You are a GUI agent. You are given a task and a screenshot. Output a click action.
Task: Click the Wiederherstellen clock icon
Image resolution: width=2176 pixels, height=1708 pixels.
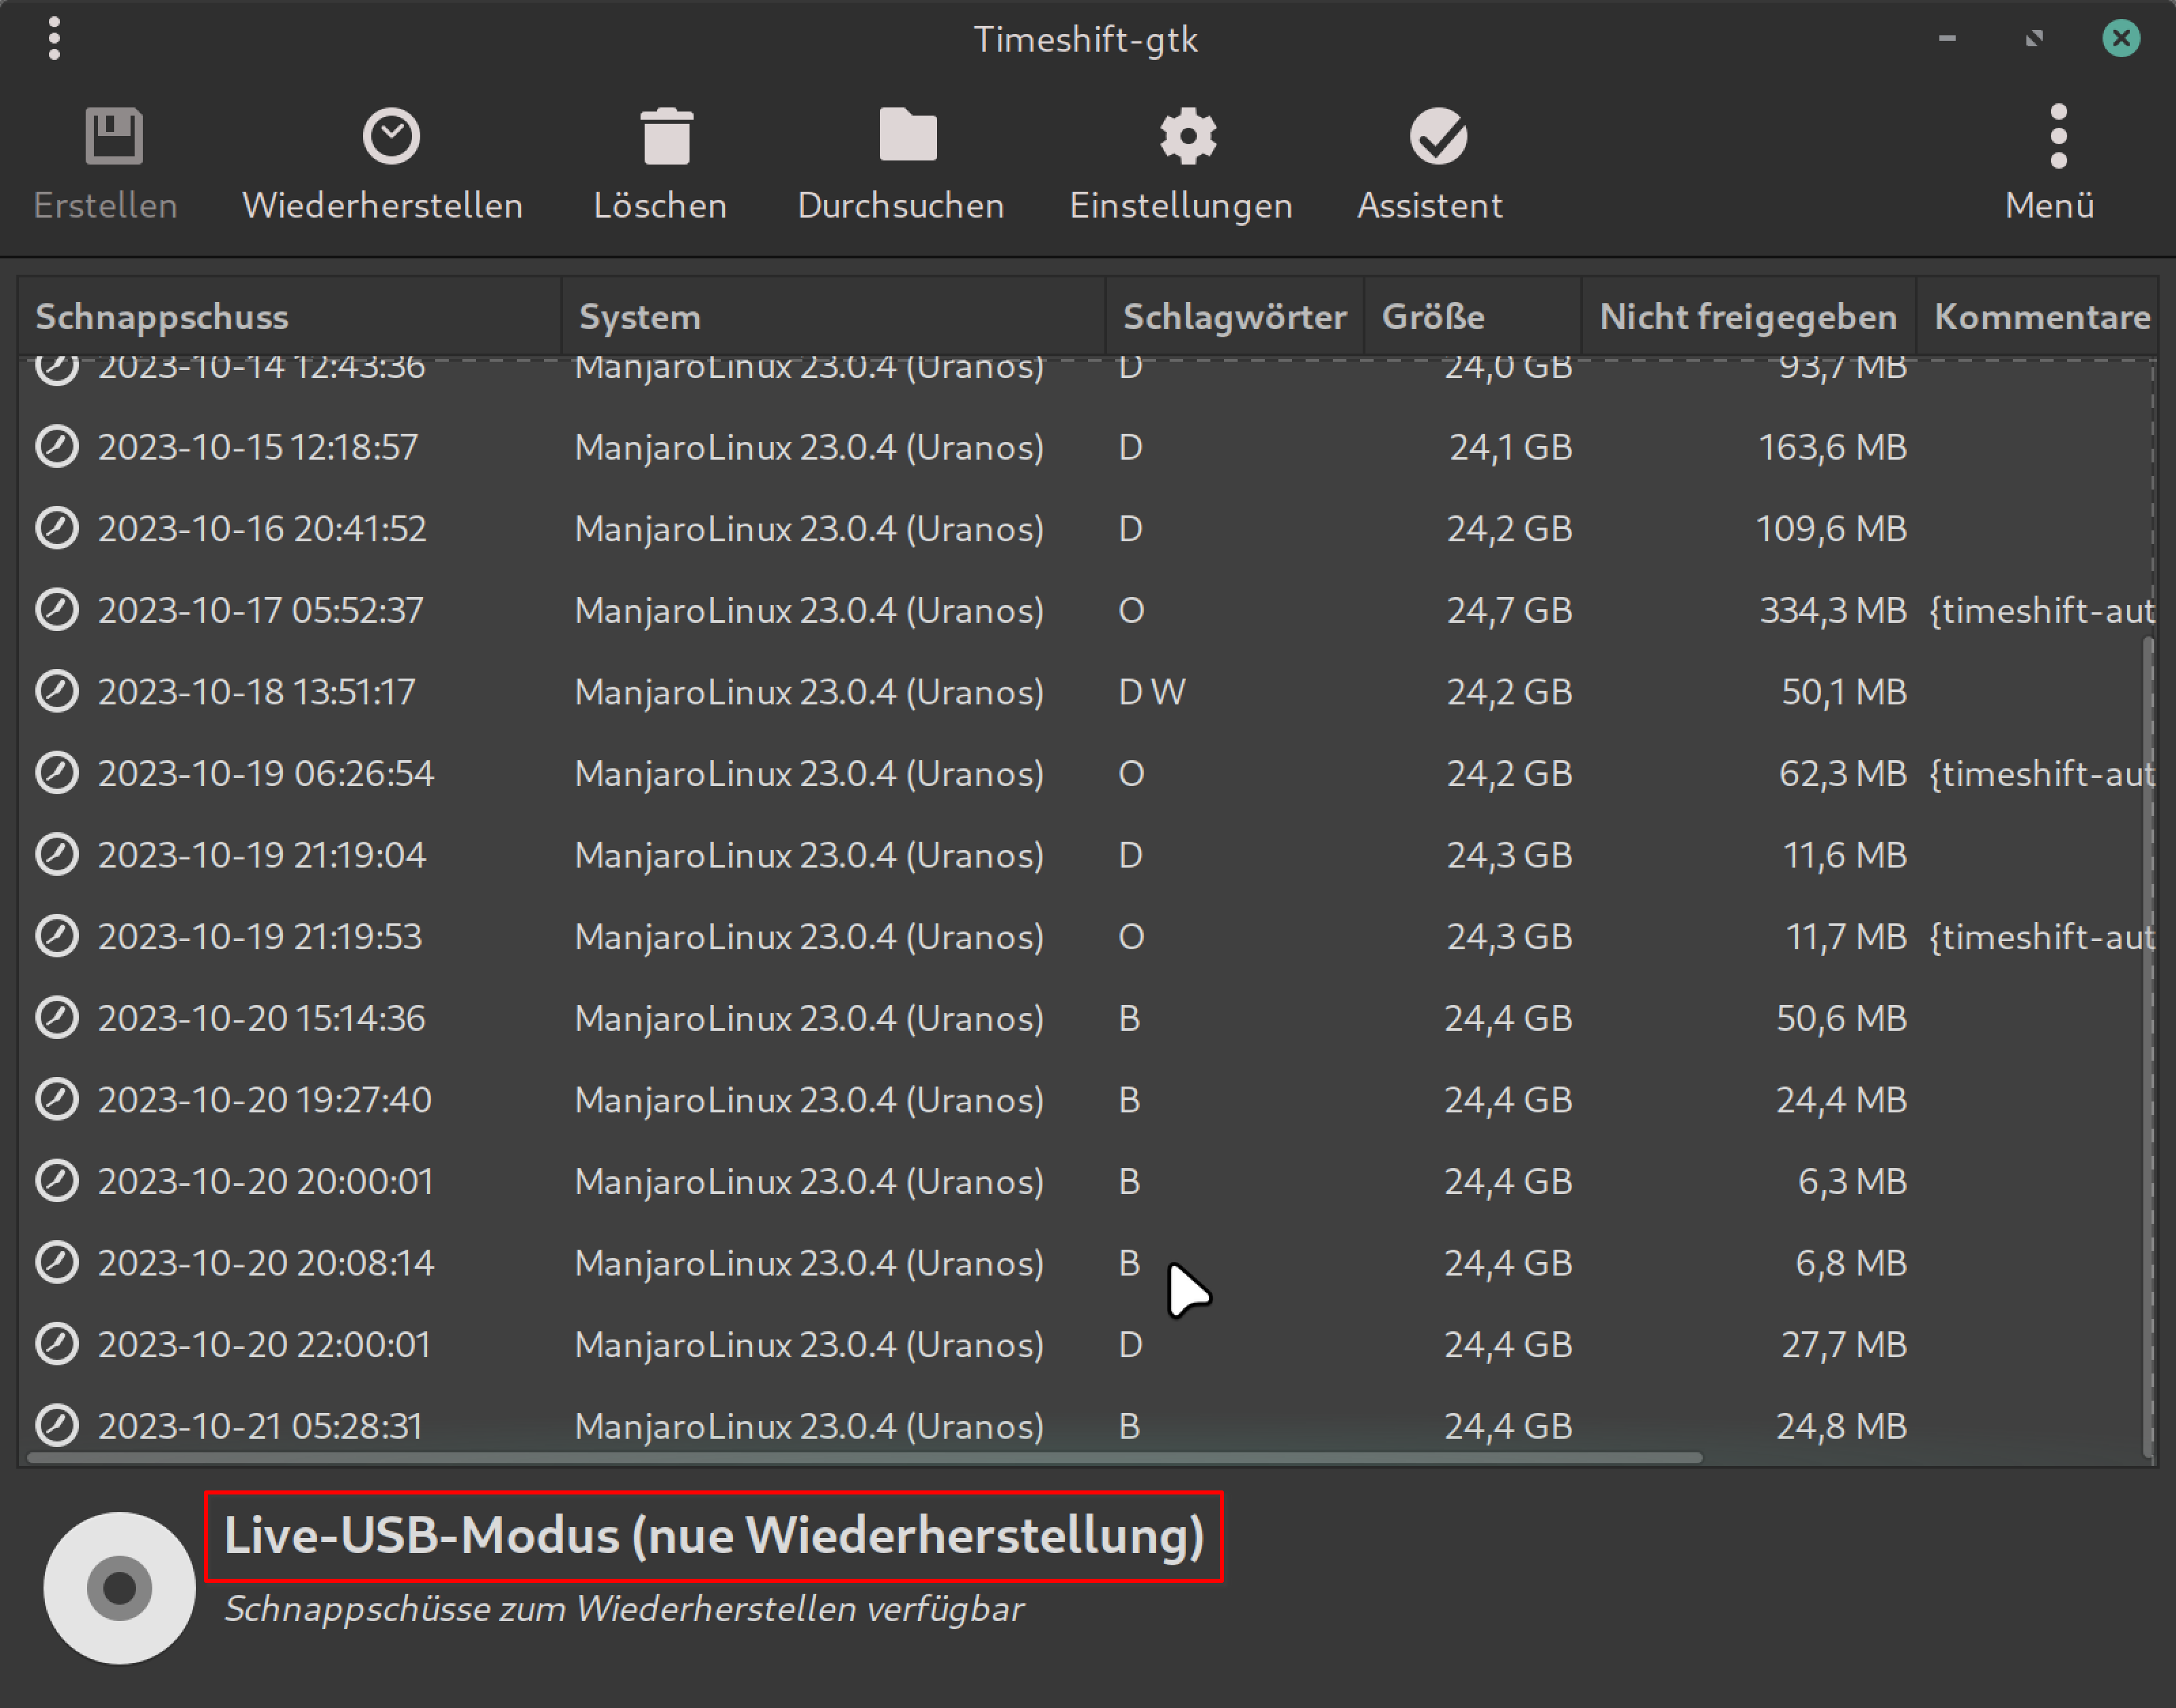coord(390,136)
